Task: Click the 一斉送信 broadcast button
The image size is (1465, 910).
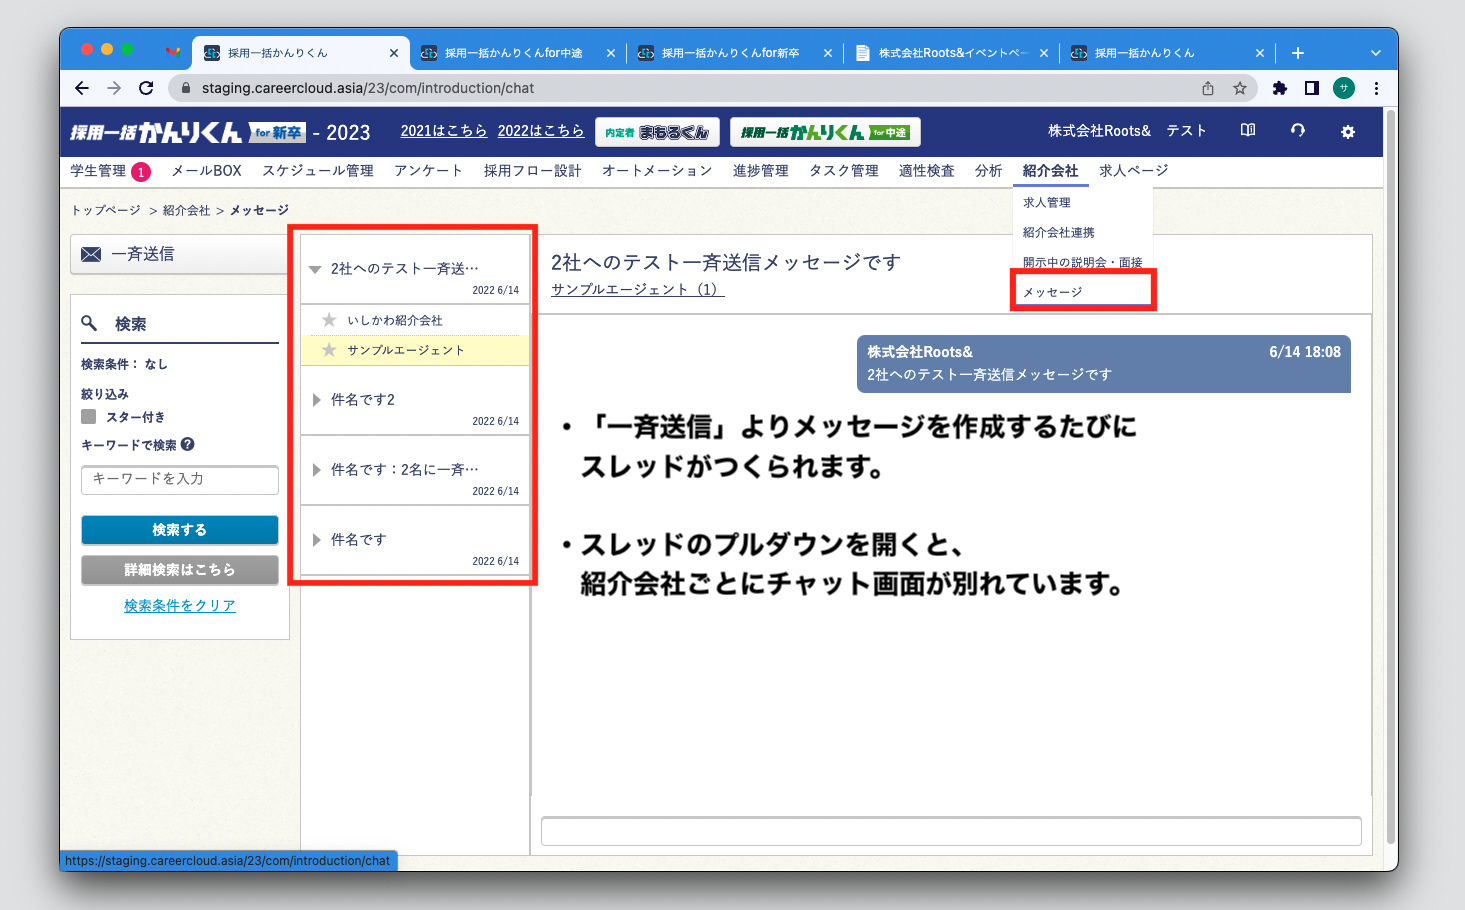Action: click(x=180, y=254)
